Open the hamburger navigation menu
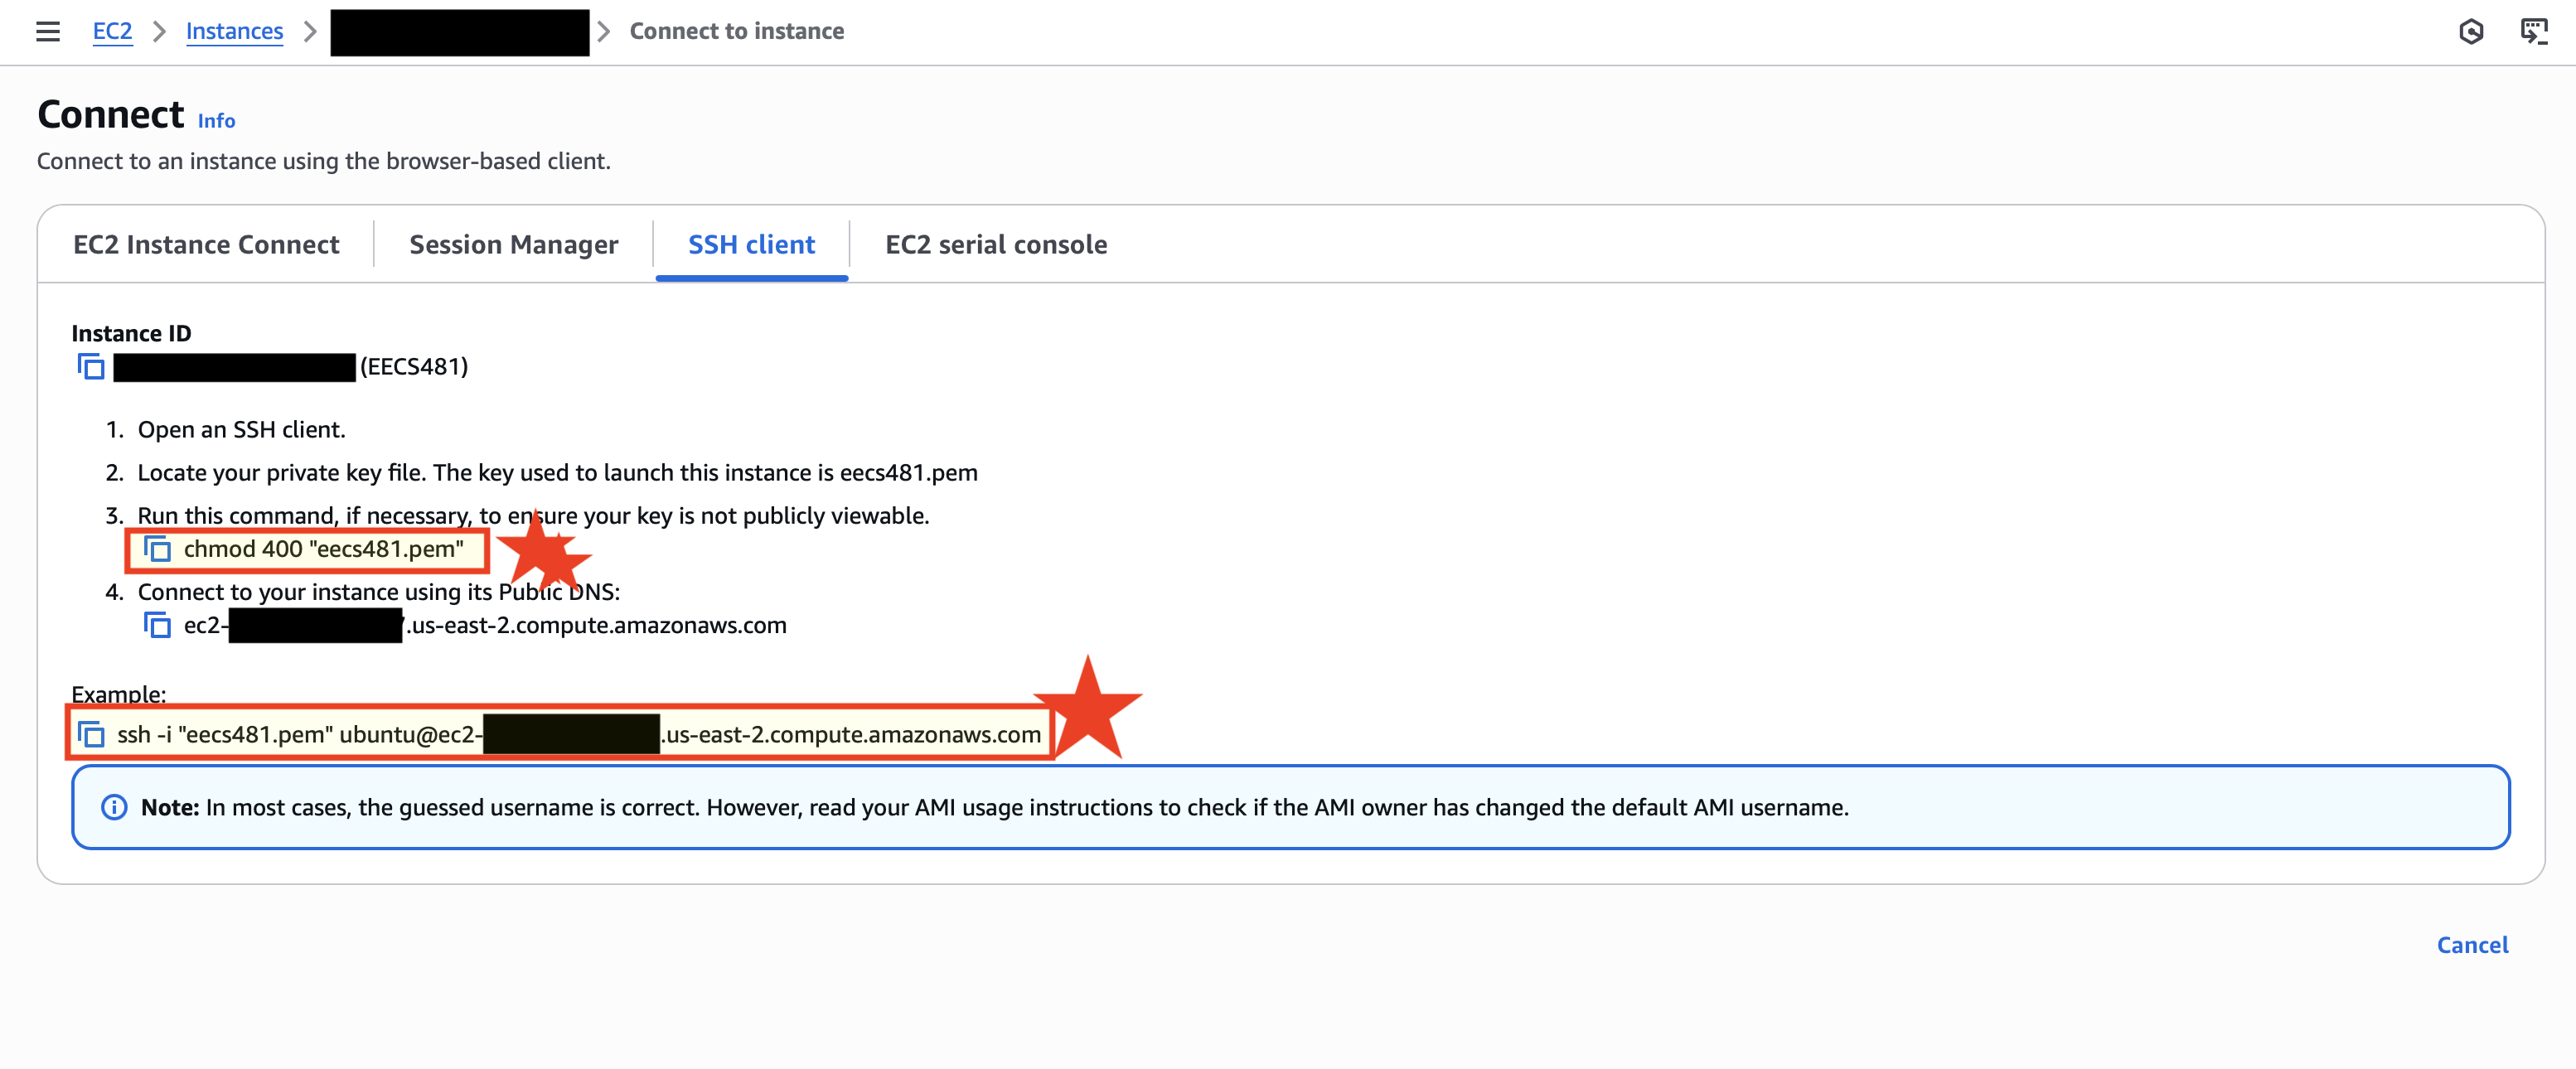The image size is (2576, 1069). (47, 31)
